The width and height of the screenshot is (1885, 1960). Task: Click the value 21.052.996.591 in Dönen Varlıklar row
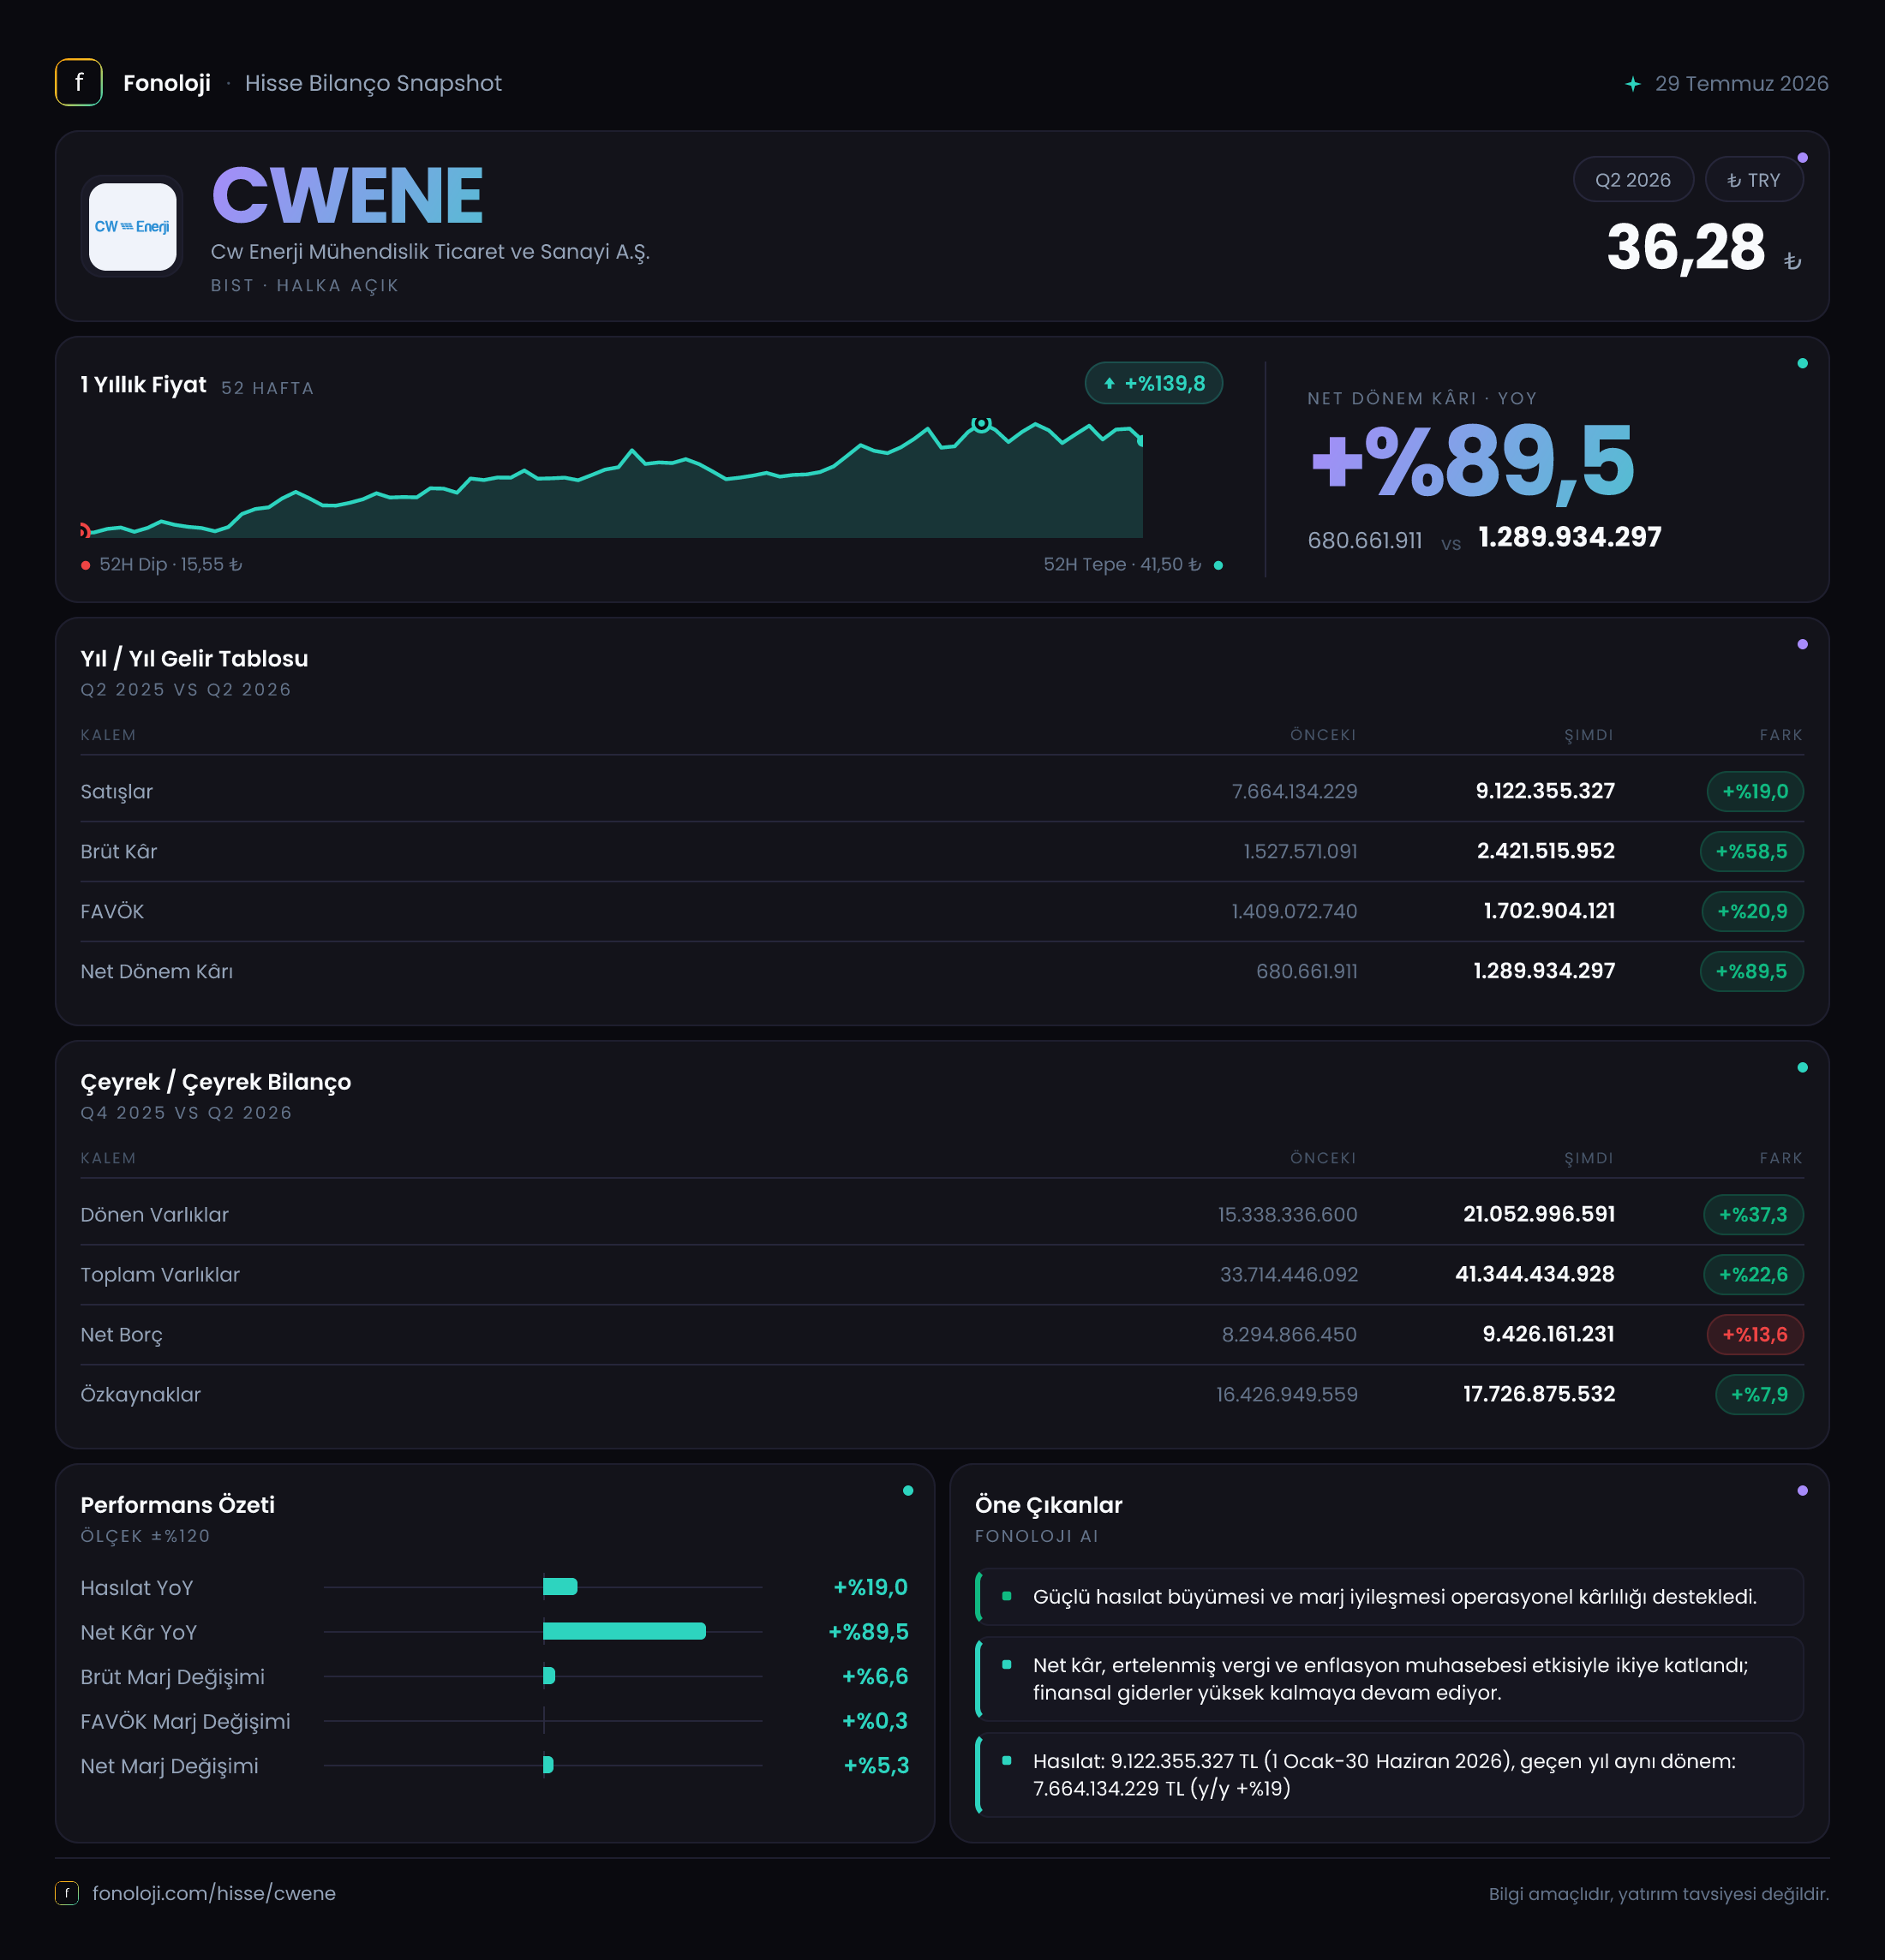pyautogui.click(x=1539, y=1214)
